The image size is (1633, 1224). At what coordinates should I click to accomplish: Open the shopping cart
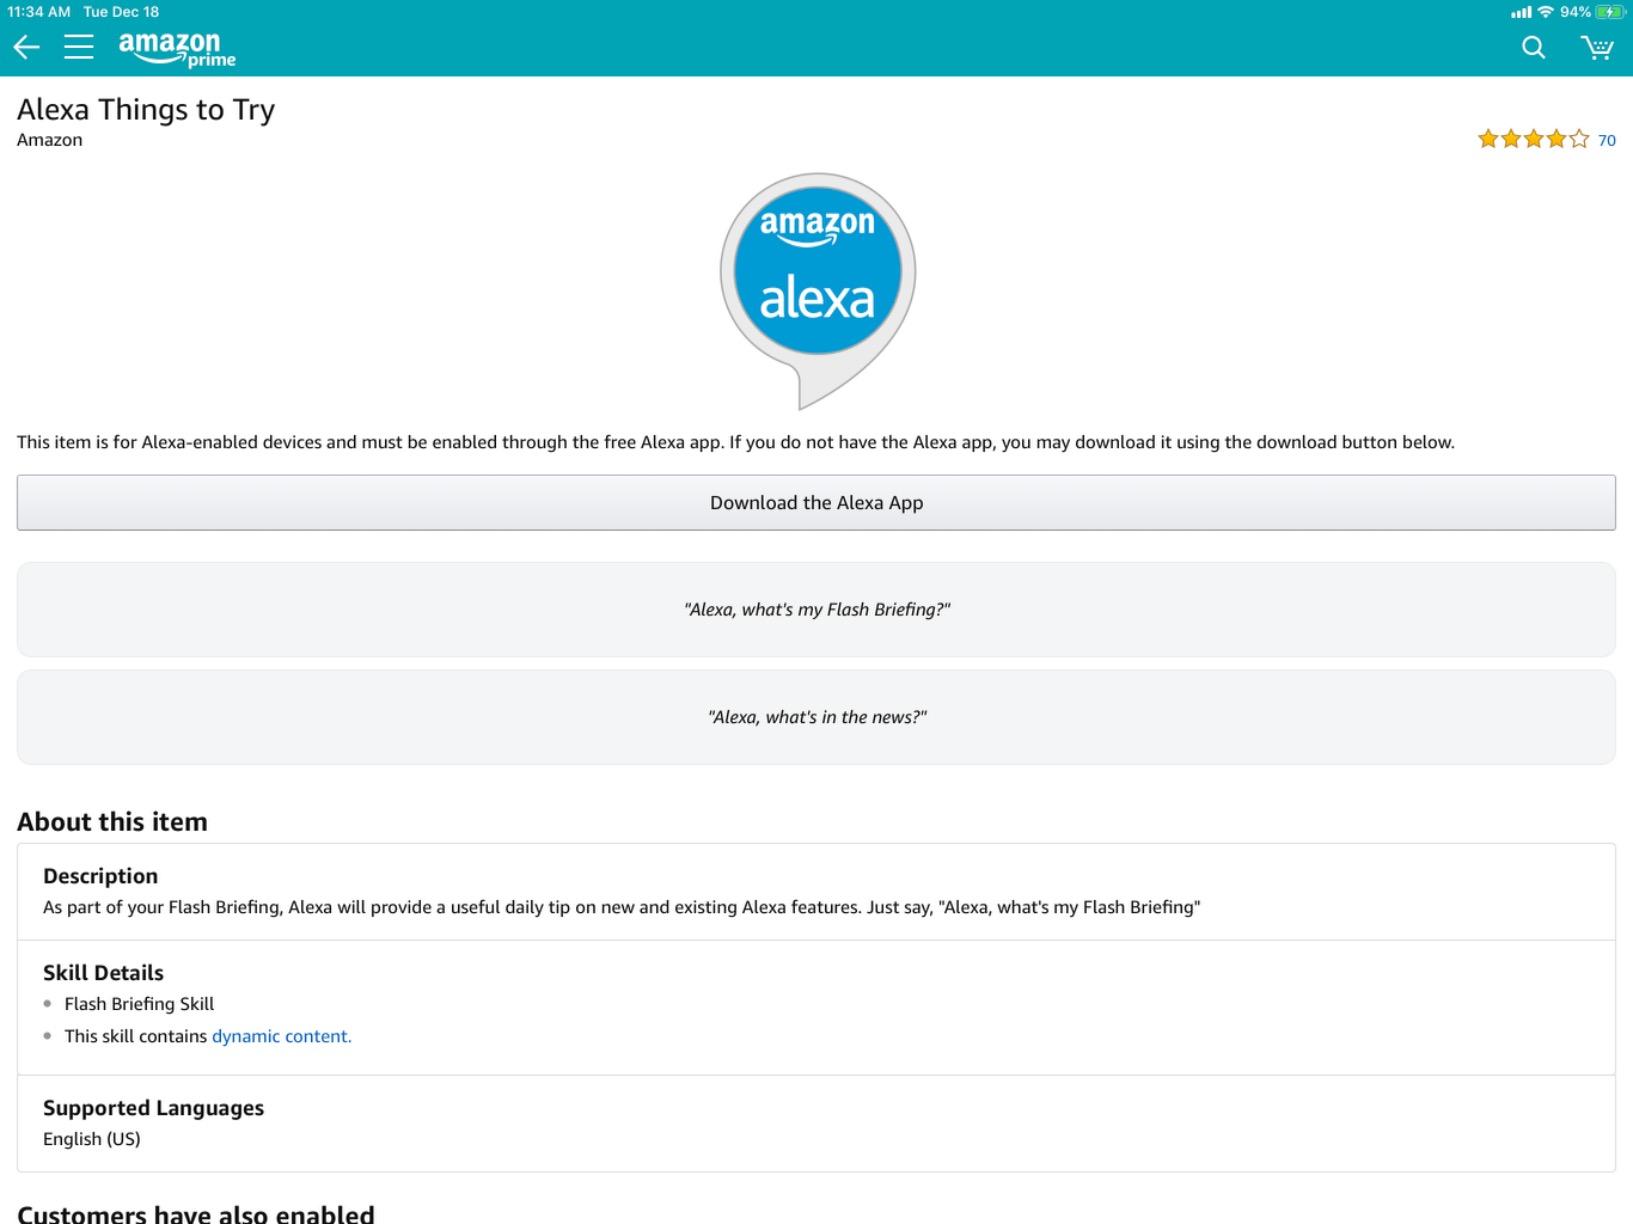tap(1597, 46)
